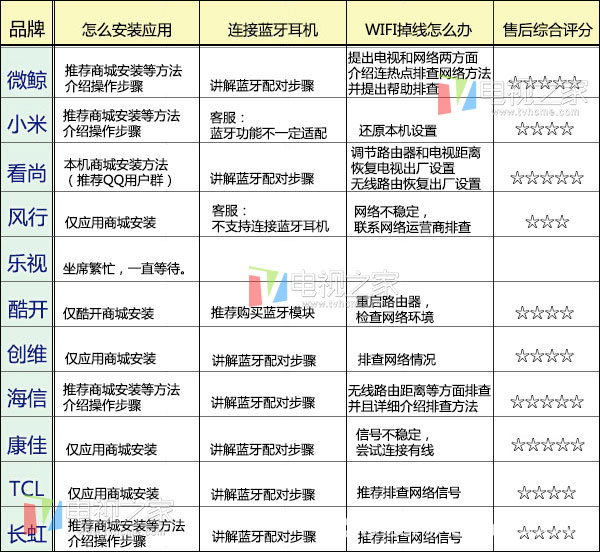Click 创维 row's four-star rating
600x552 pixels.
point(544,356)
